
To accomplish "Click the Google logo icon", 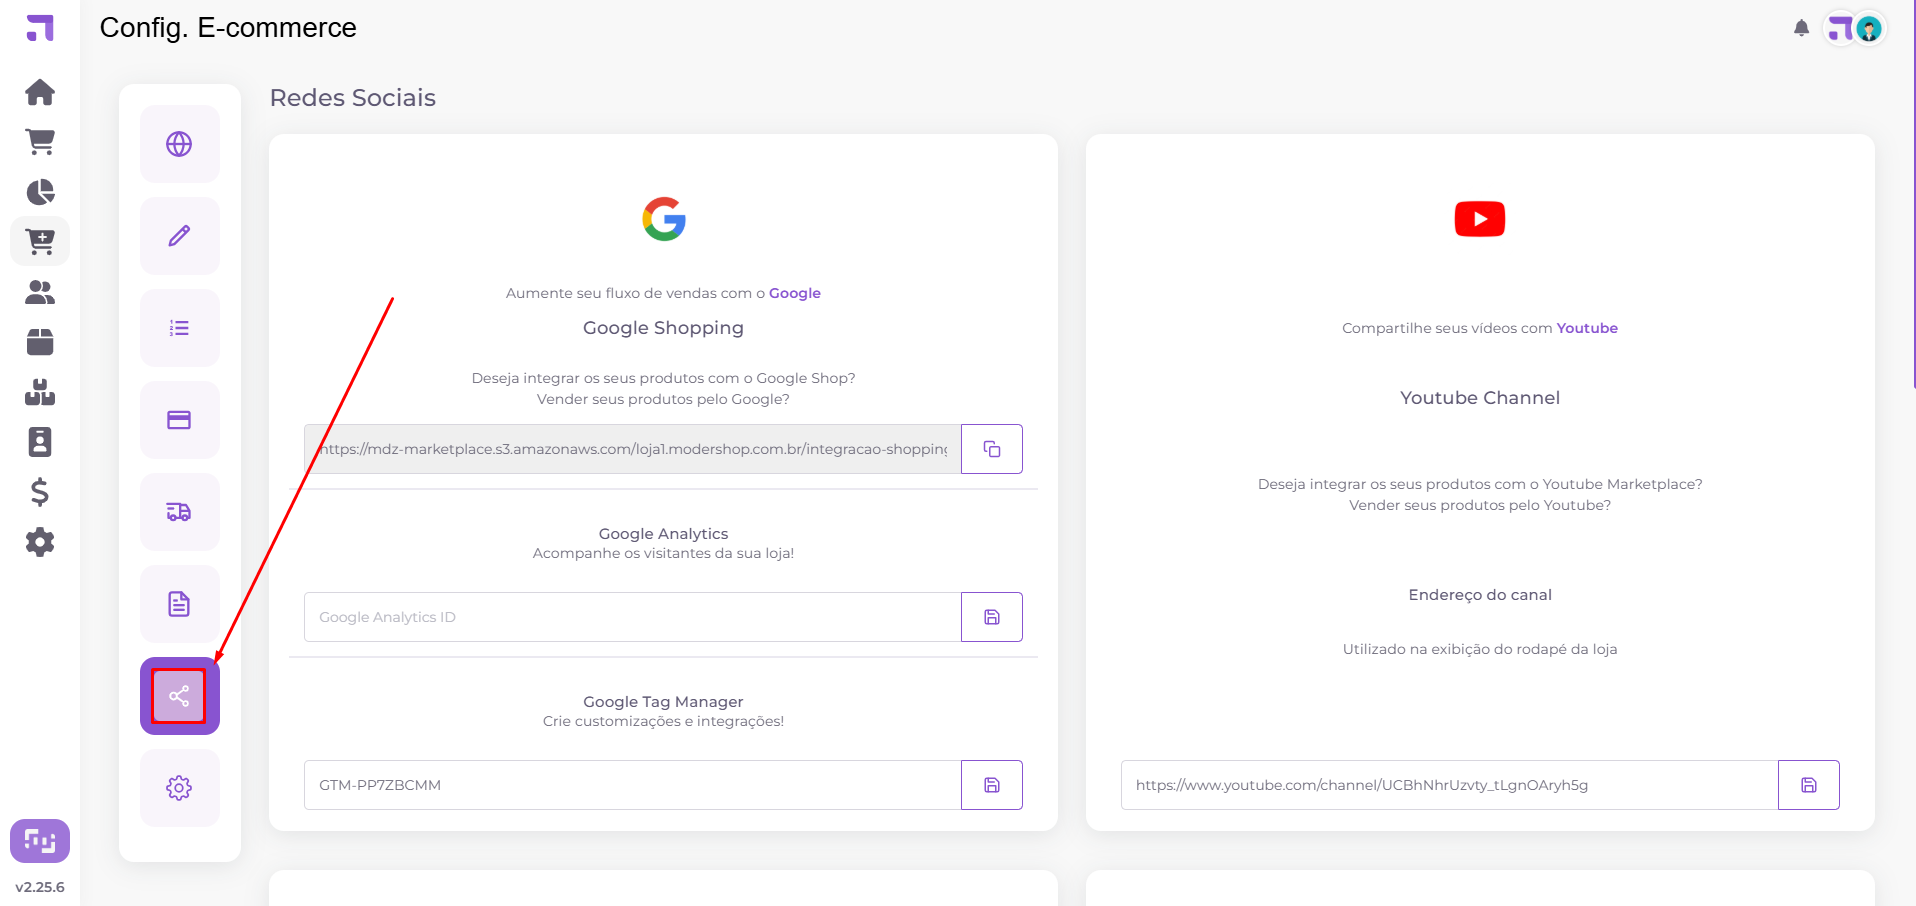I will pyautogui.click(x=664, y=219).
